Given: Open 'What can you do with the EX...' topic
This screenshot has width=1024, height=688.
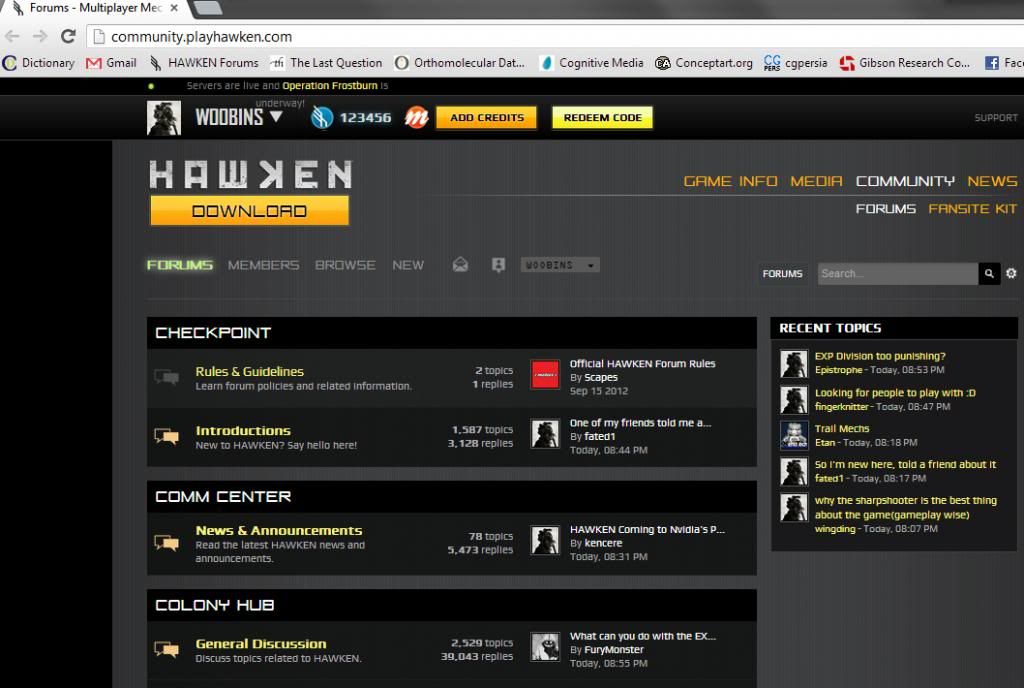Looking at the screenshot, I should (x=643, y=636).
